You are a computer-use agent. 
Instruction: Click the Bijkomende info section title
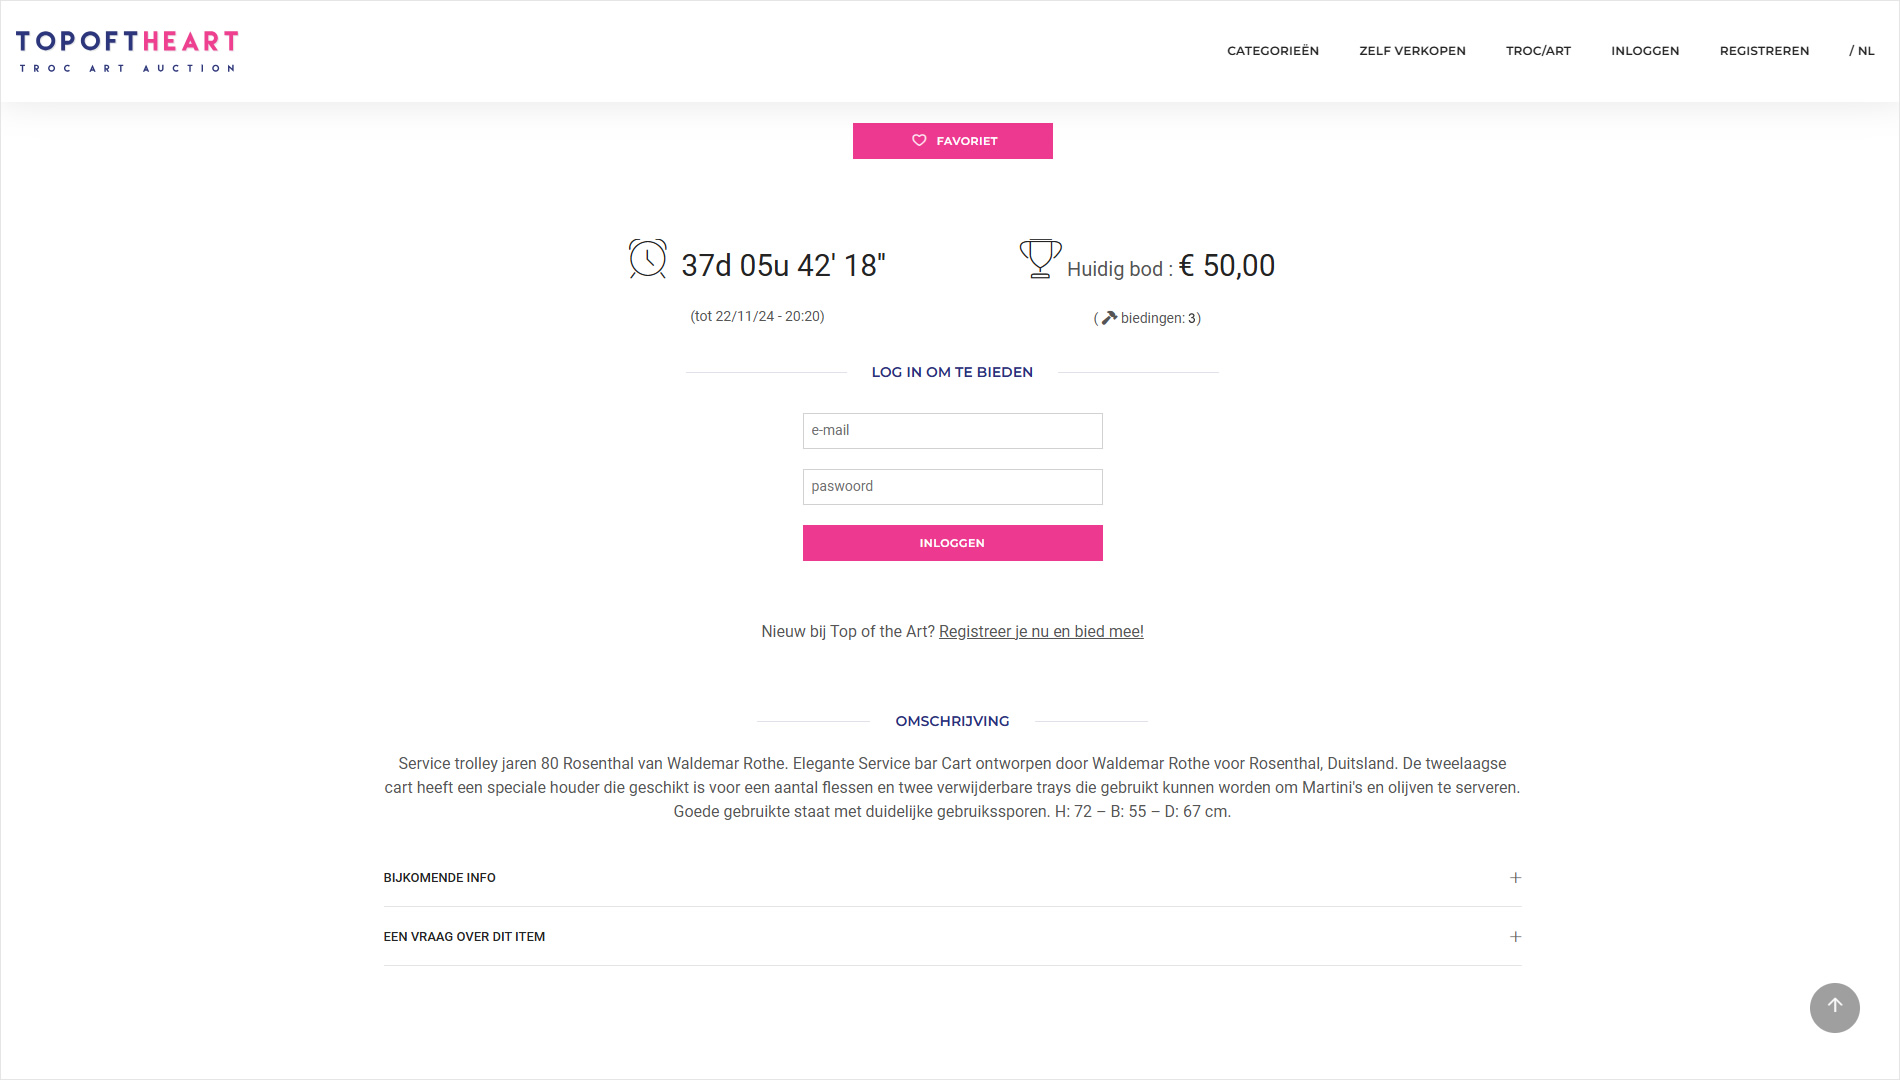point(439,878)
